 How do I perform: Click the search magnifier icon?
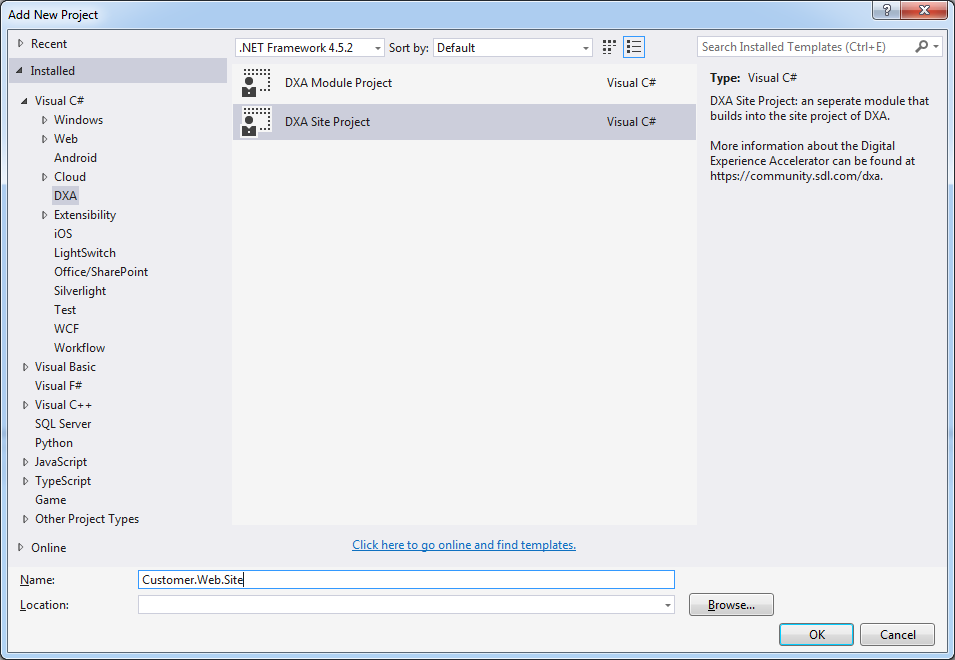(x=922, y=47)
